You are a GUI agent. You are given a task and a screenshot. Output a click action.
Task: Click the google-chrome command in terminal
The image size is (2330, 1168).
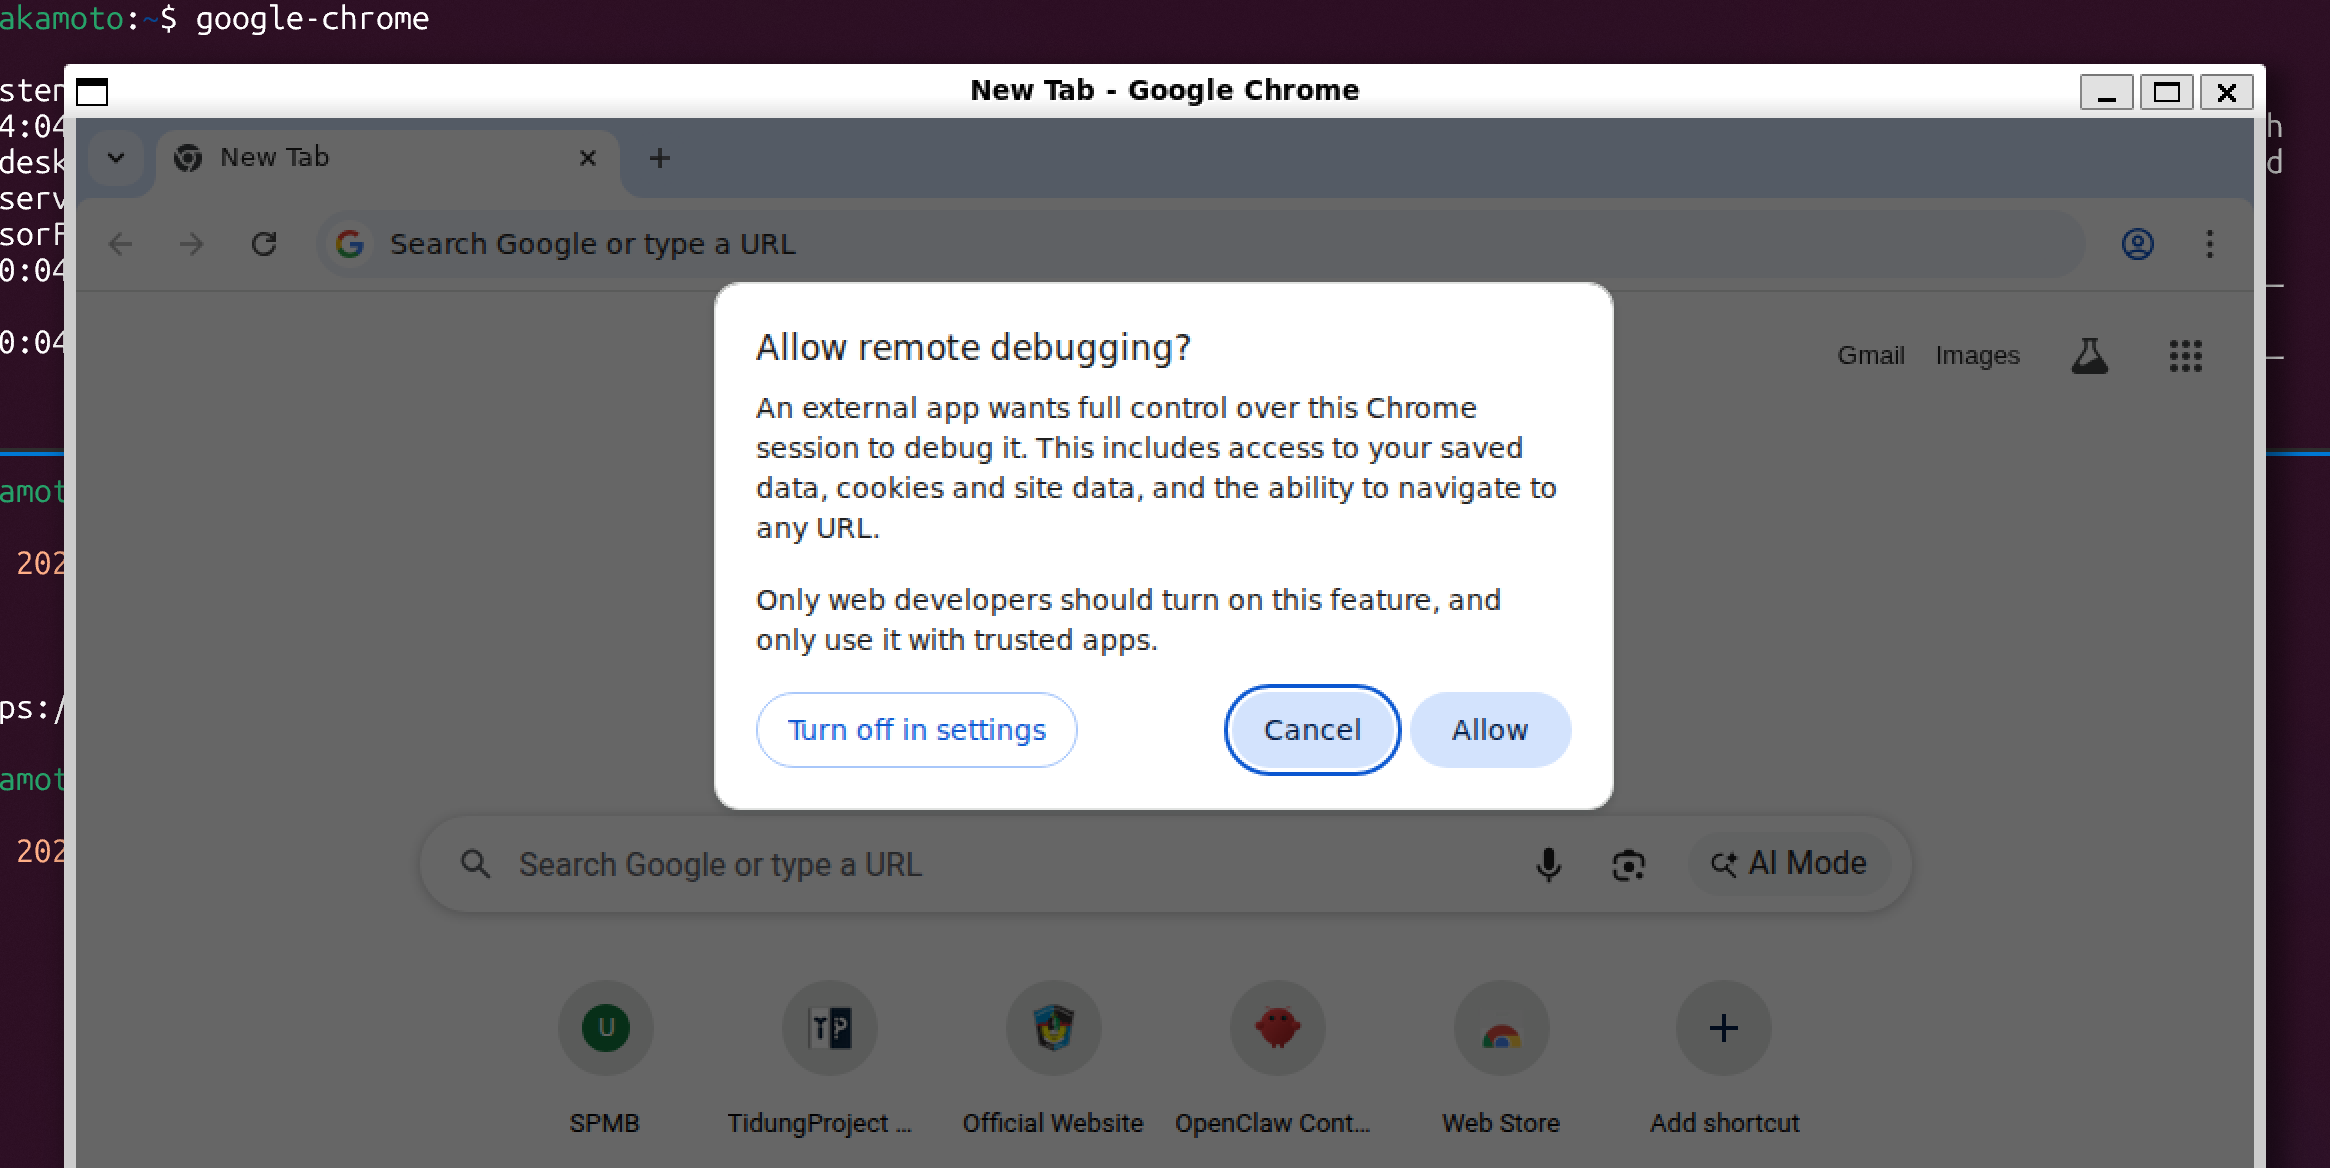312,18
